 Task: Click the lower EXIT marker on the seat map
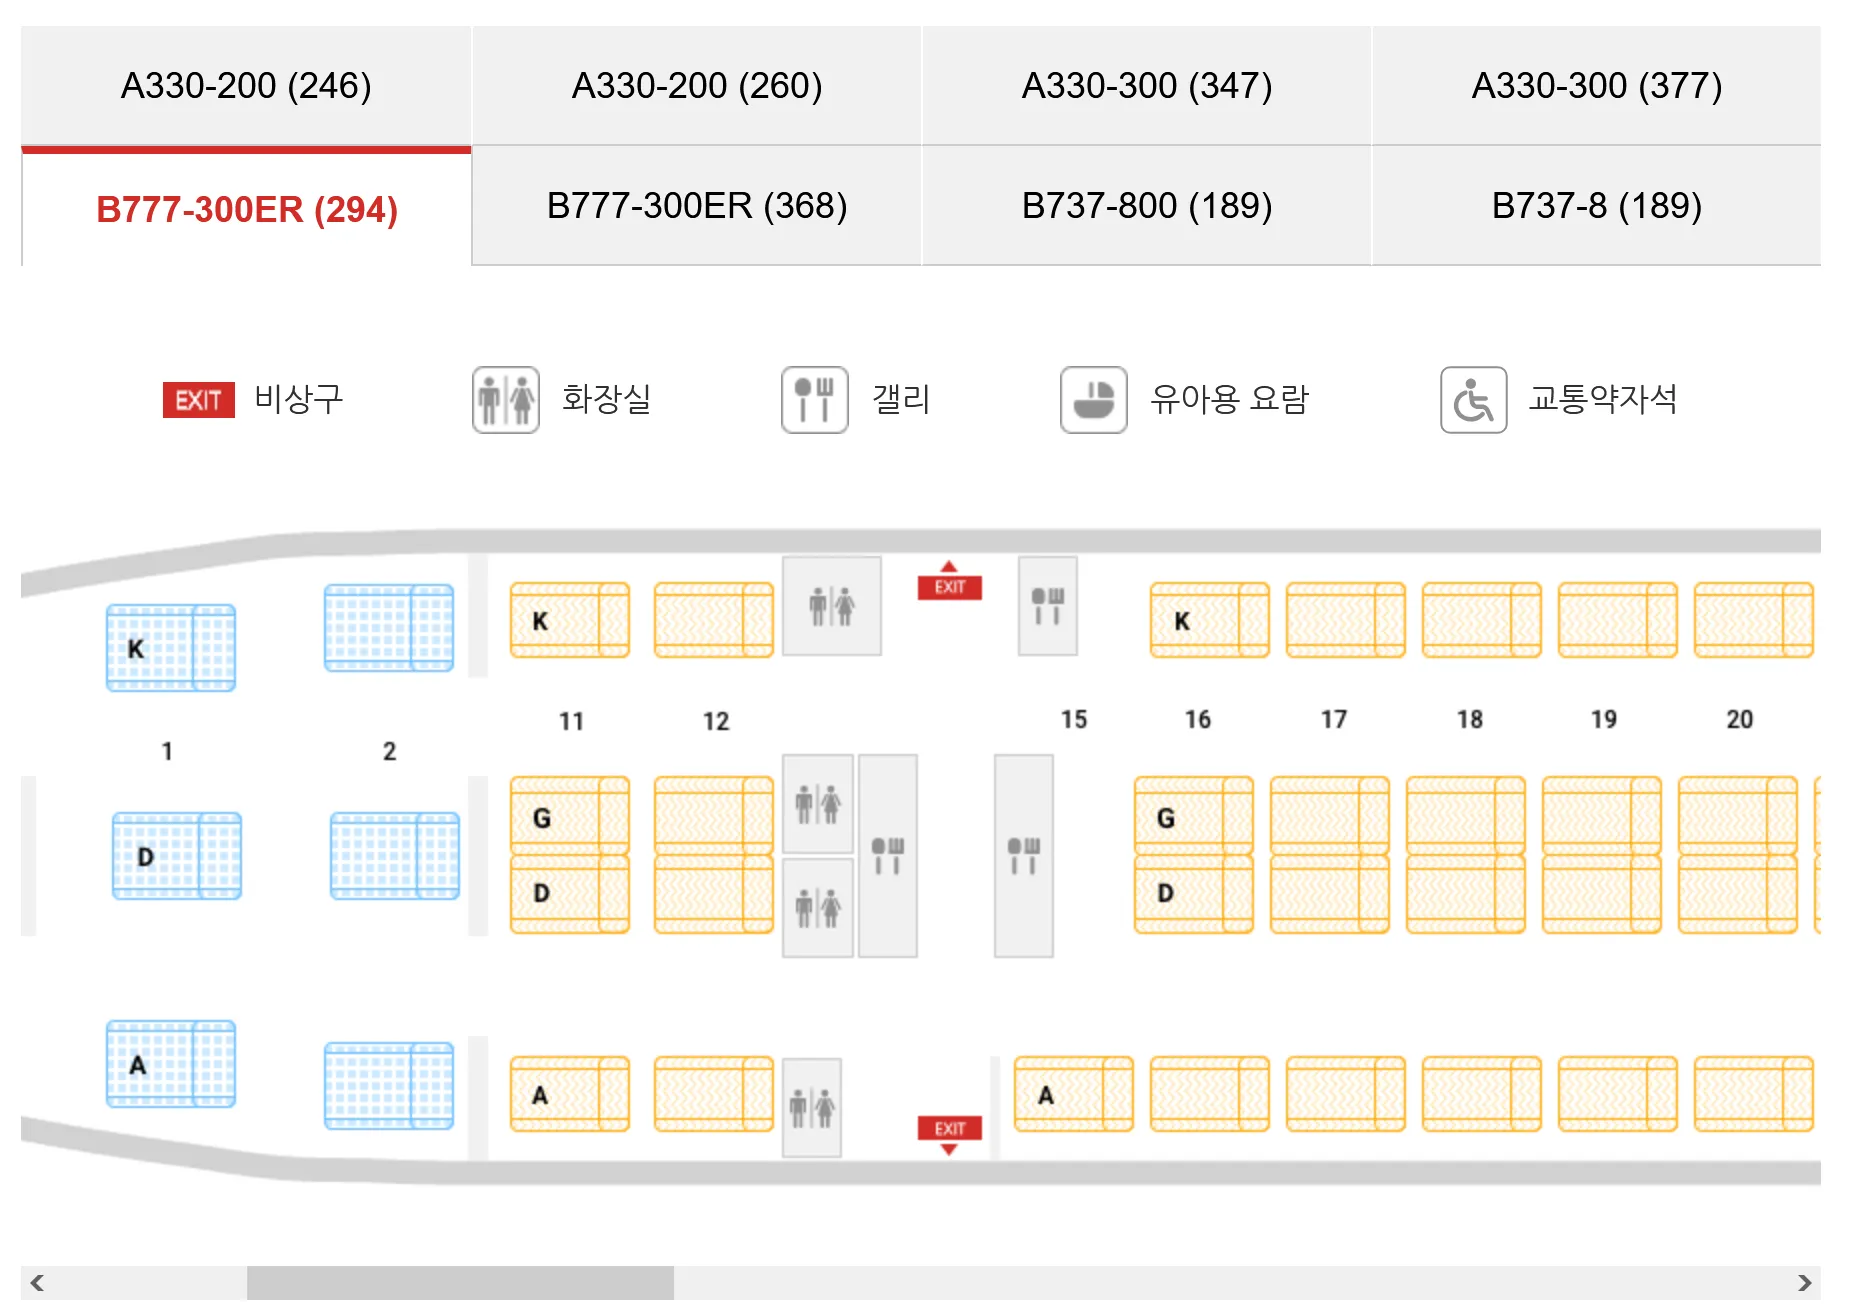pos(948,1128)
